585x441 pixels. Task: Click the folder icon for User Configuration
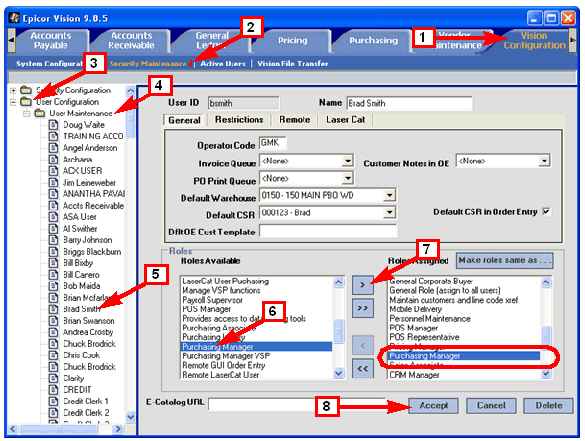tap(26, 101)
